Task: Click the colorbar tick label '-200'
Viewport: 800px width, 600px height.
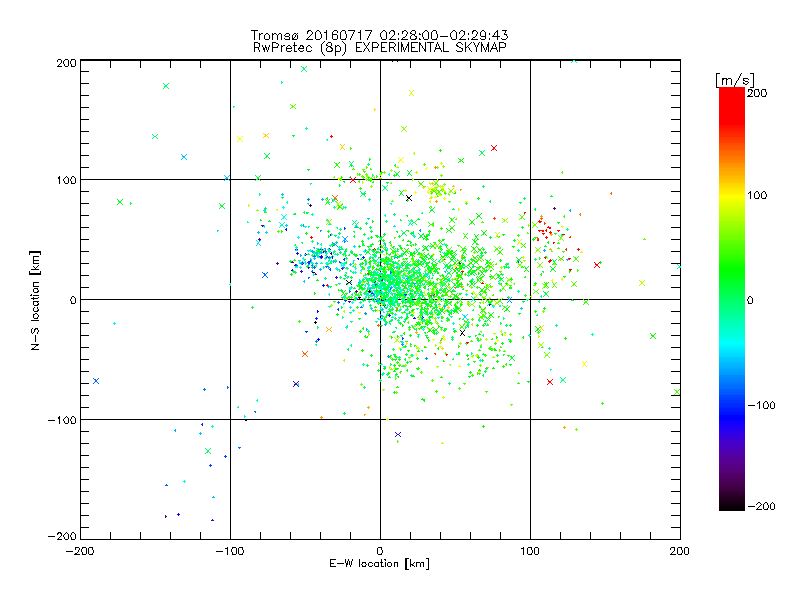Action: 761,506
